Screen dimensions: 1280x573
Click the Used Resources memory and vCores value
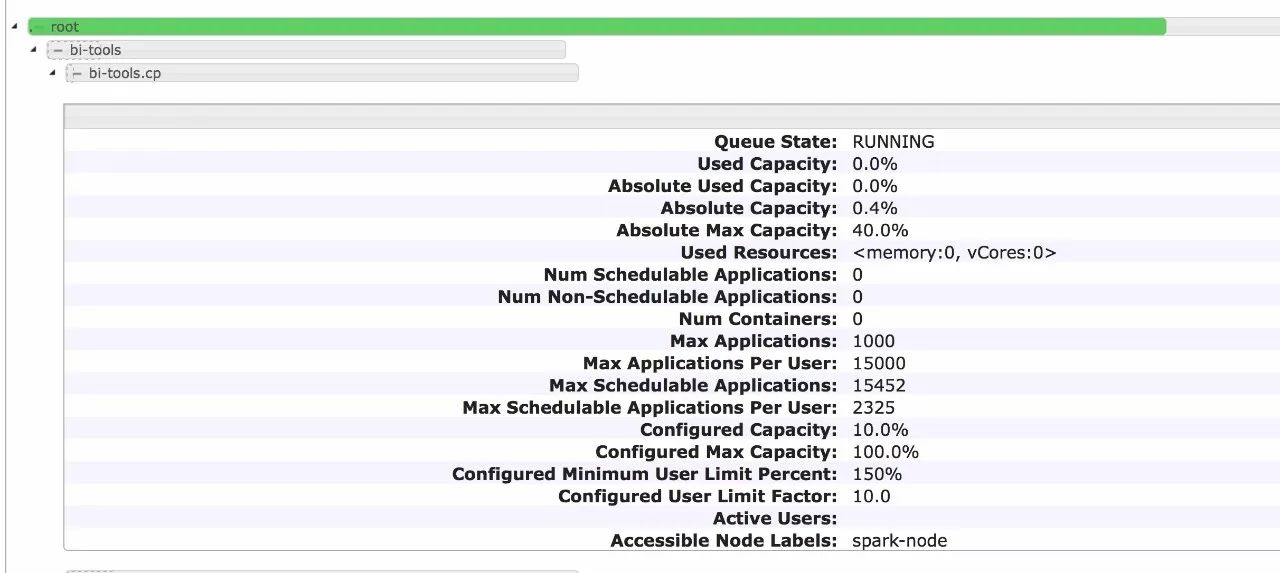pos(954,253)
